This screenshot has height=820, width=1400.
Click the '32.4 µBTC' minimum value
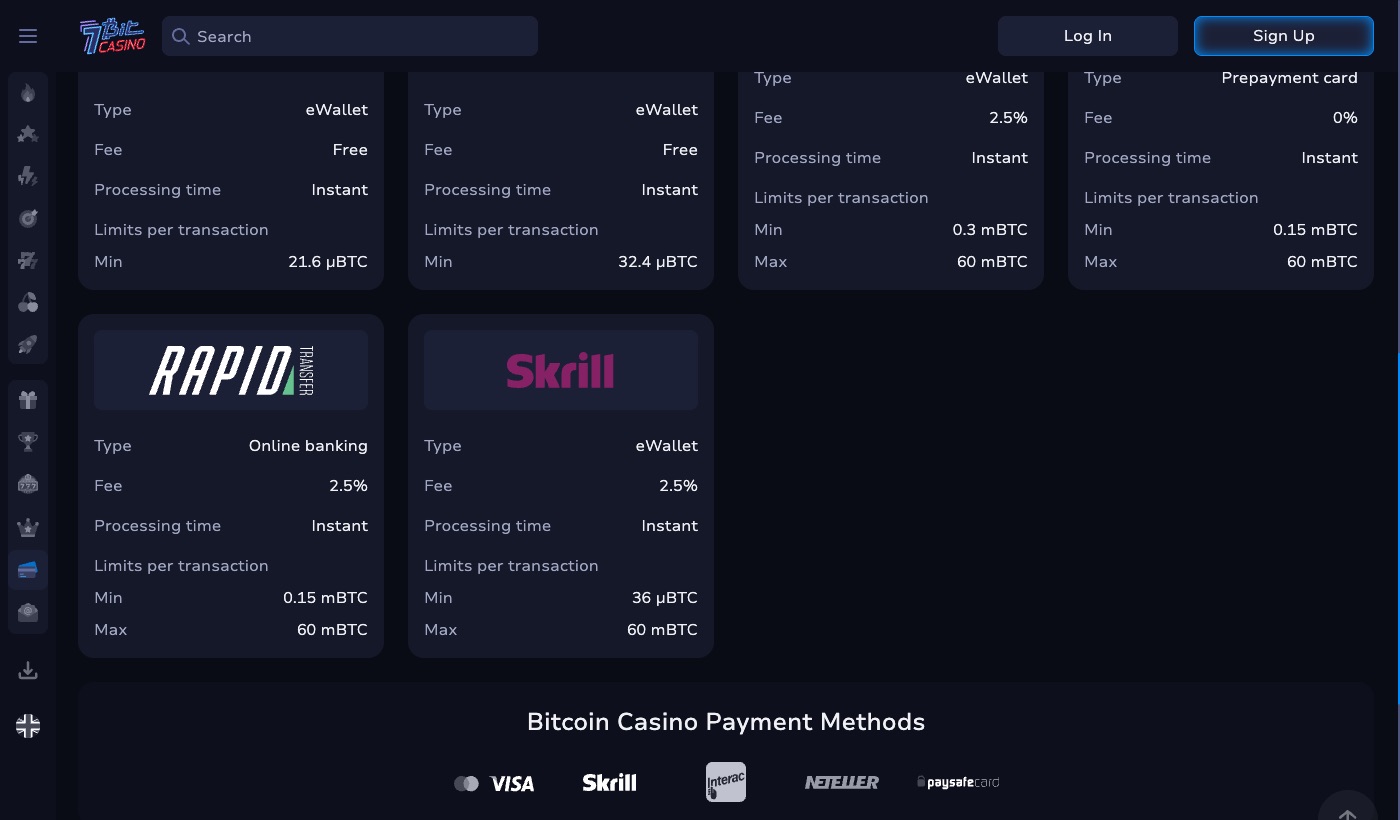tap(658, 262)
